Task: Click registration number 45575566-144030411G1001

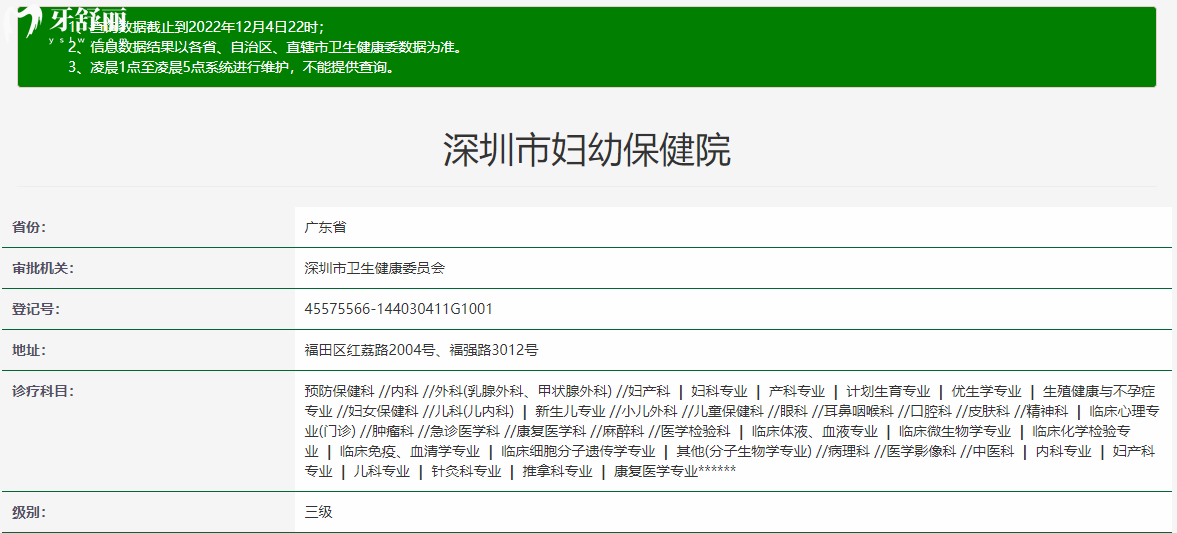Action: point(399,309)
